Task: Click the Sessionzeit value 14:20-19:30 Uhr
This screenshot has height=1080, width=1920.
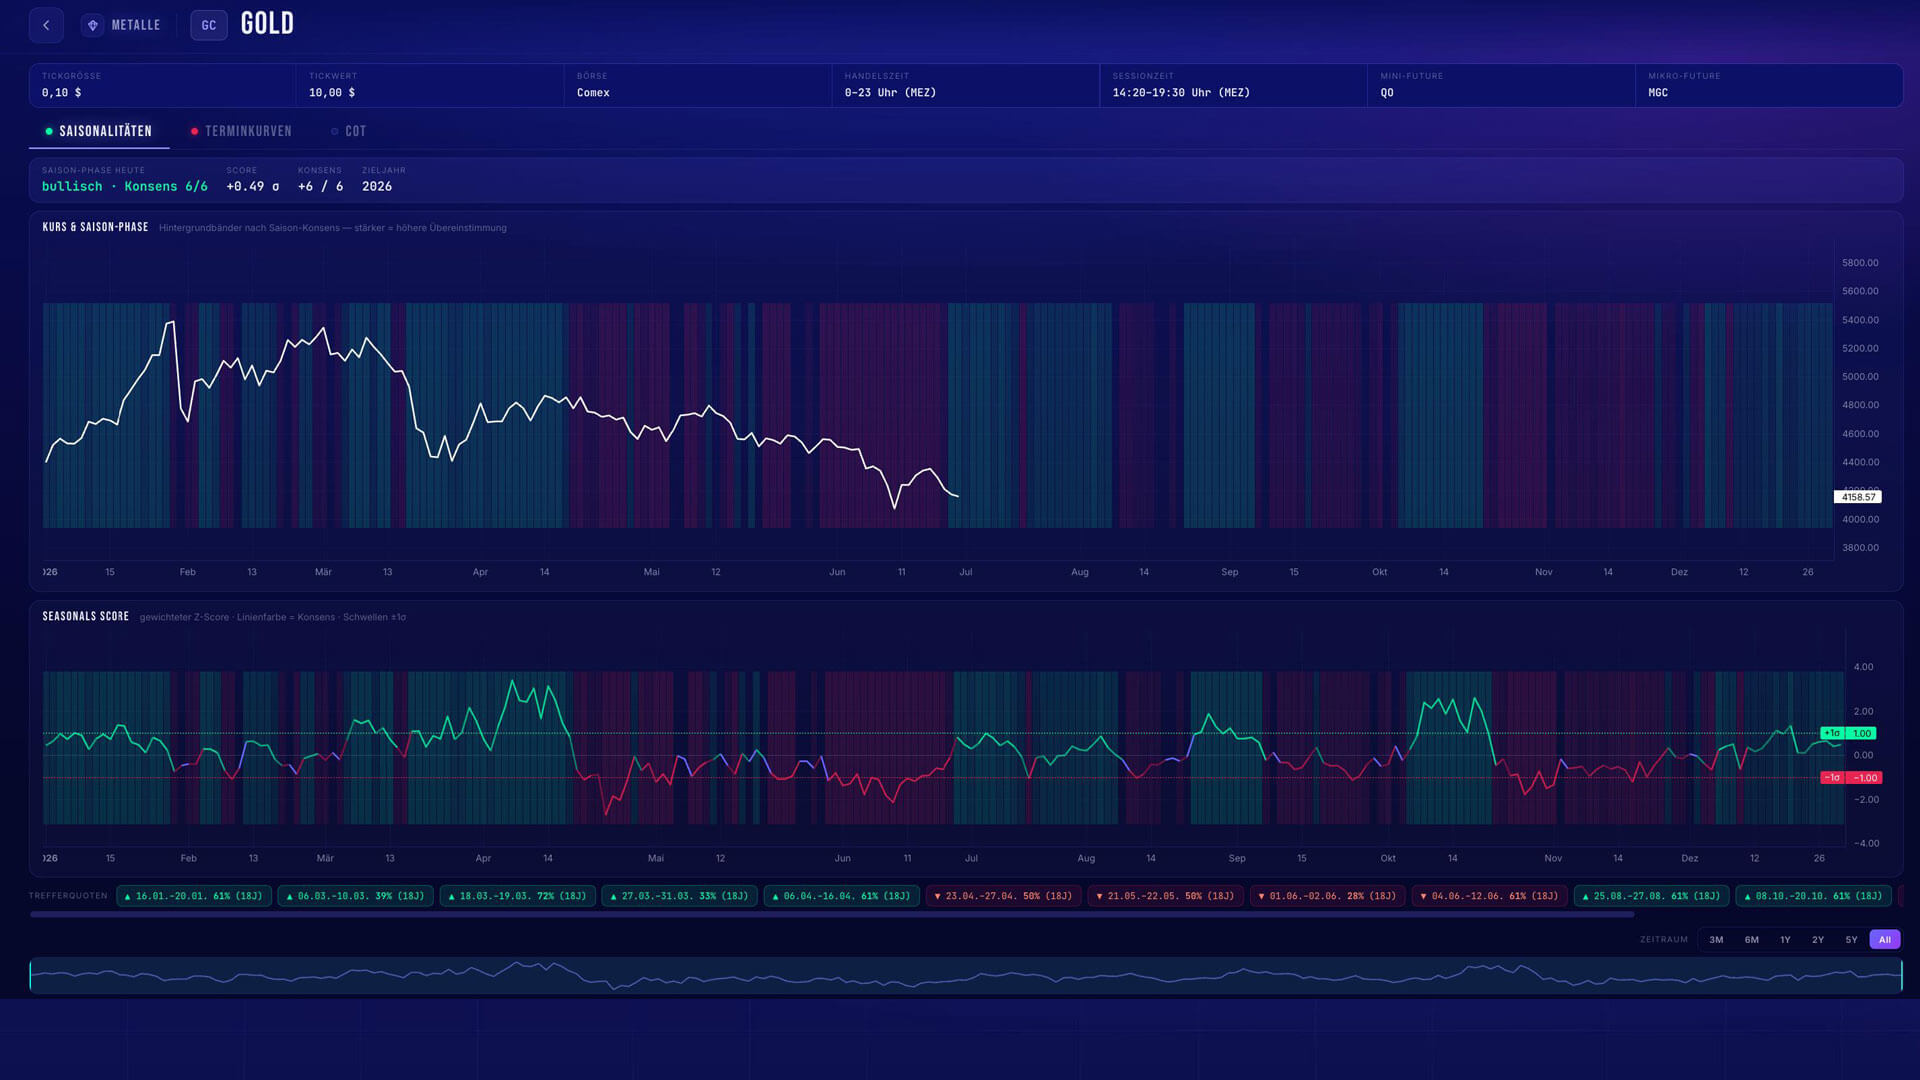Action: pos(1181,93)
